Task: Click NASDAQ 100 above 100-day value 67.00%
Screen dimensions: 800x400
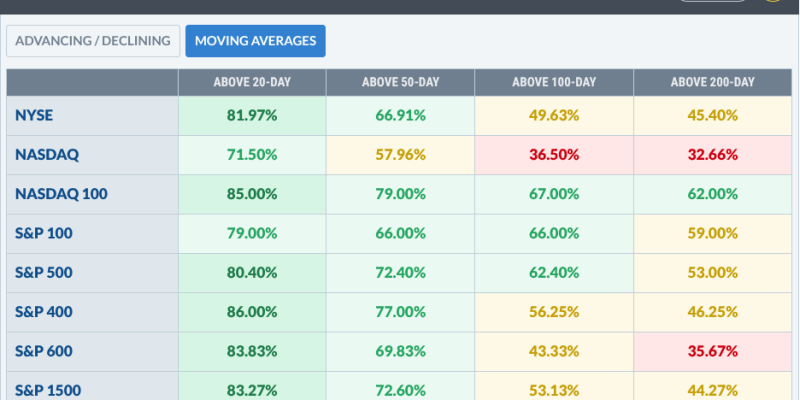Action: click(554, 194)
